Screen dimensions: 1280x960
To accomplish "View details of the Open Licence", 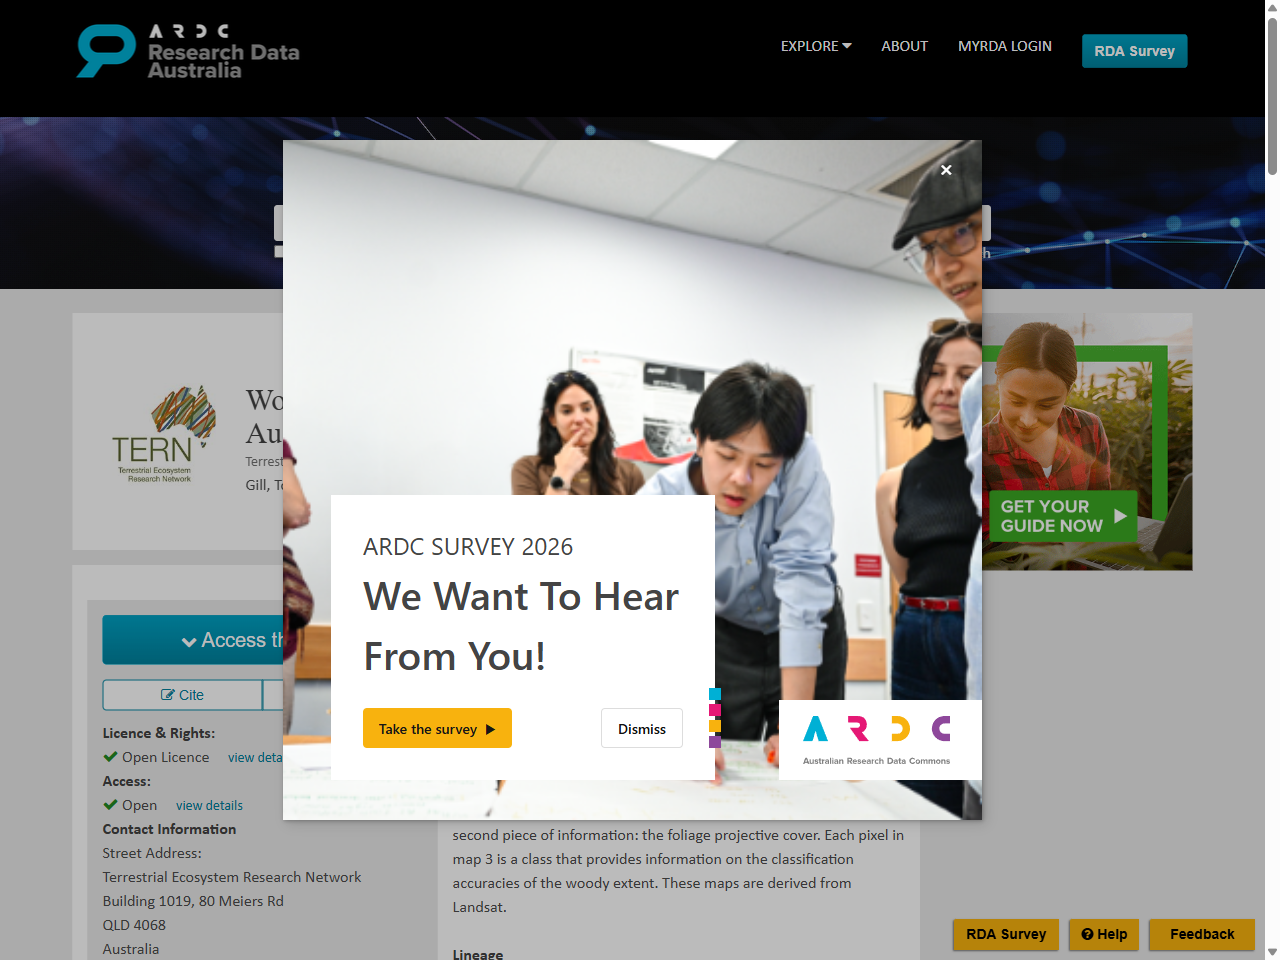I will [x=255, y=758].
